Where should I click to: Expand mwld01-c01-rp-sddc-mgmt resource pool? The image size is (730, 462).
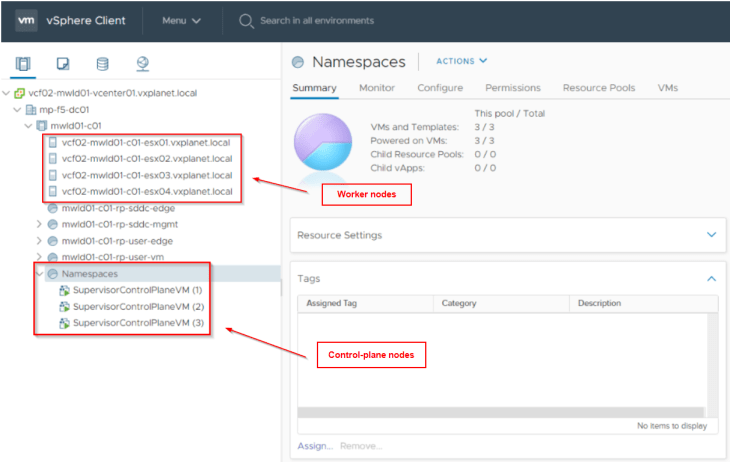(40, 224)
